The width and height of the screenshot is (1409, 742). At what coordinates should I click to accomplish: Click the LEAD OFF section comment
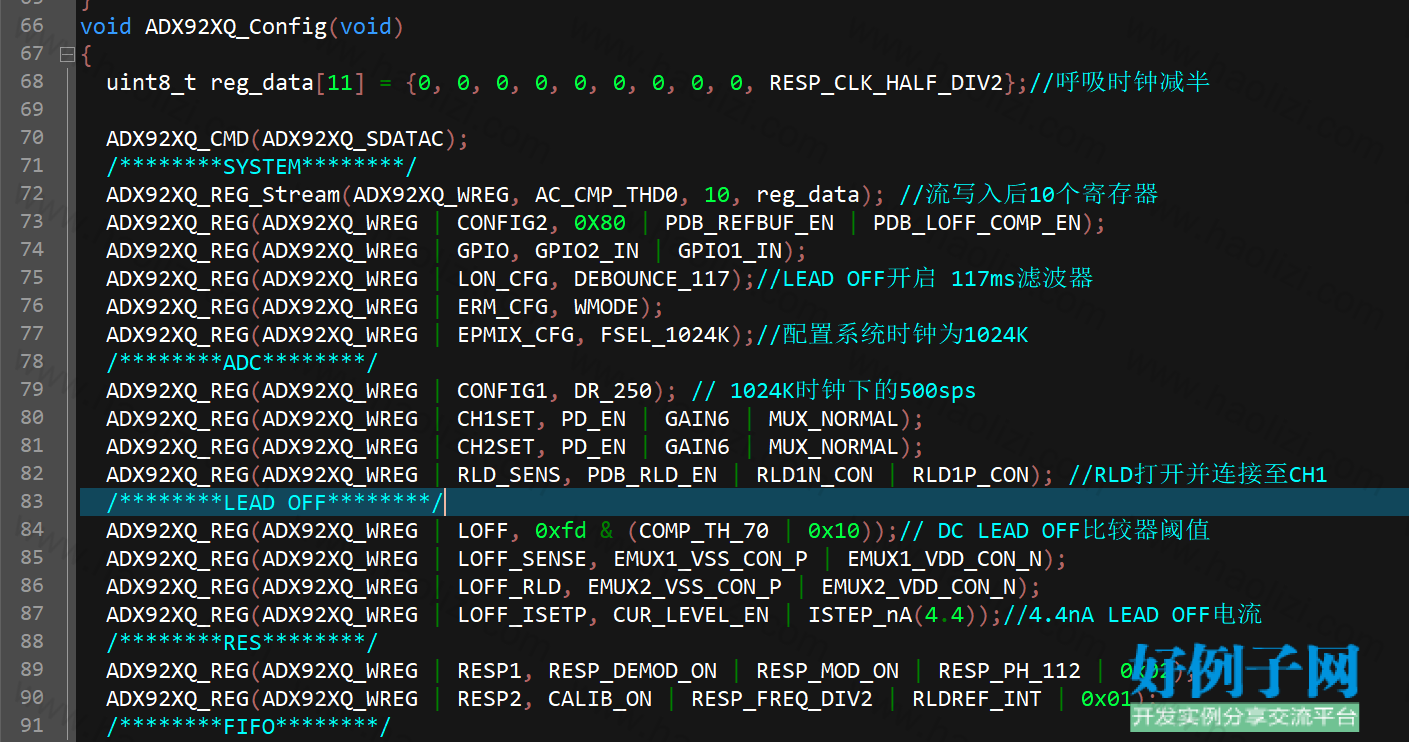tap(275, 502)
